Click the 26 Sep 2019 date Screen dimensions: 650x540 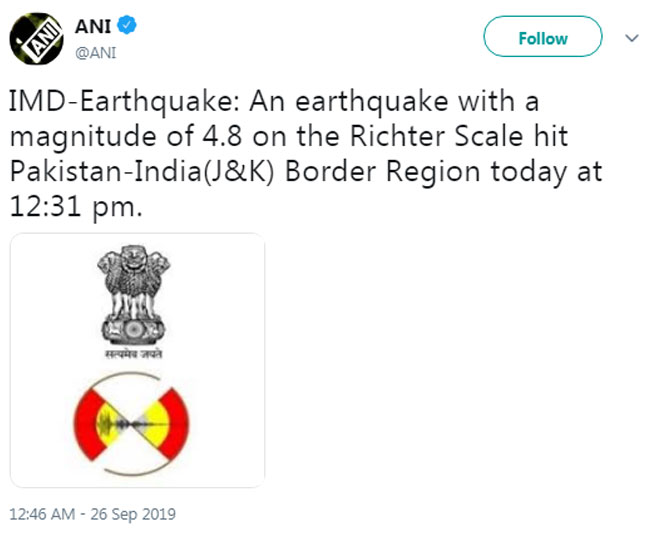[x=133, y=514]
